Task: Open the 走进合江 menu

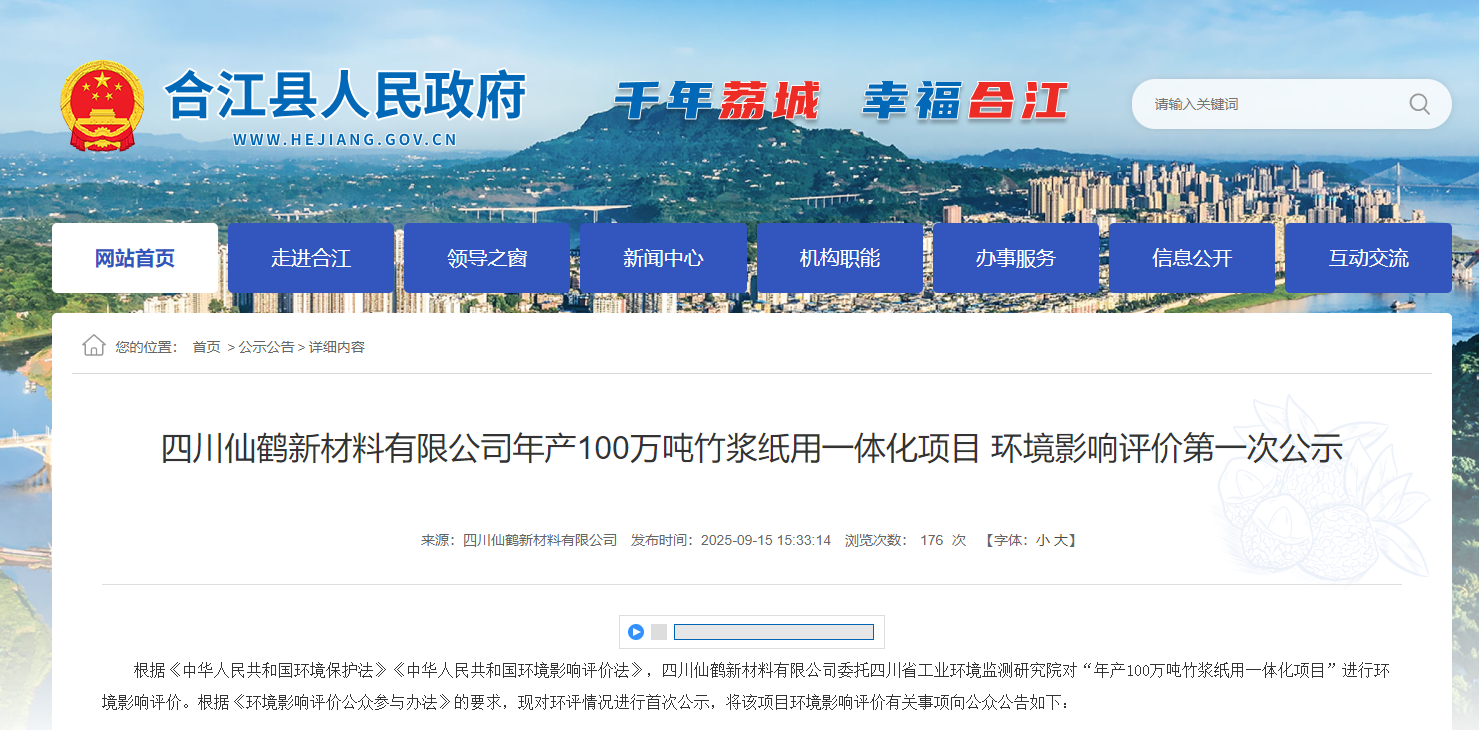Action: pos(311,258)
